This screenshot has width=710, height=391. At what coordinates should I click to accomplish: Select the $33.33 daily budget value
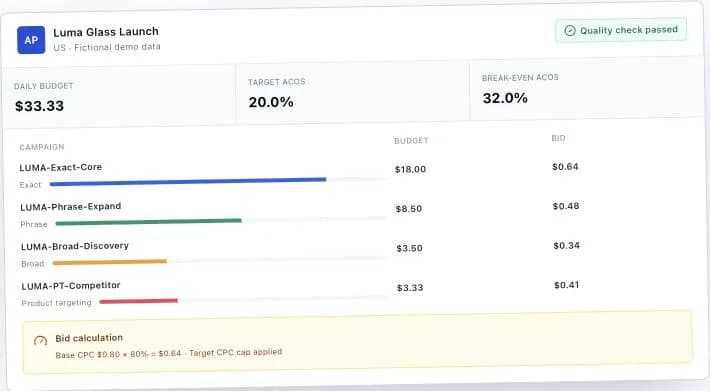click(x=39, y=106)
